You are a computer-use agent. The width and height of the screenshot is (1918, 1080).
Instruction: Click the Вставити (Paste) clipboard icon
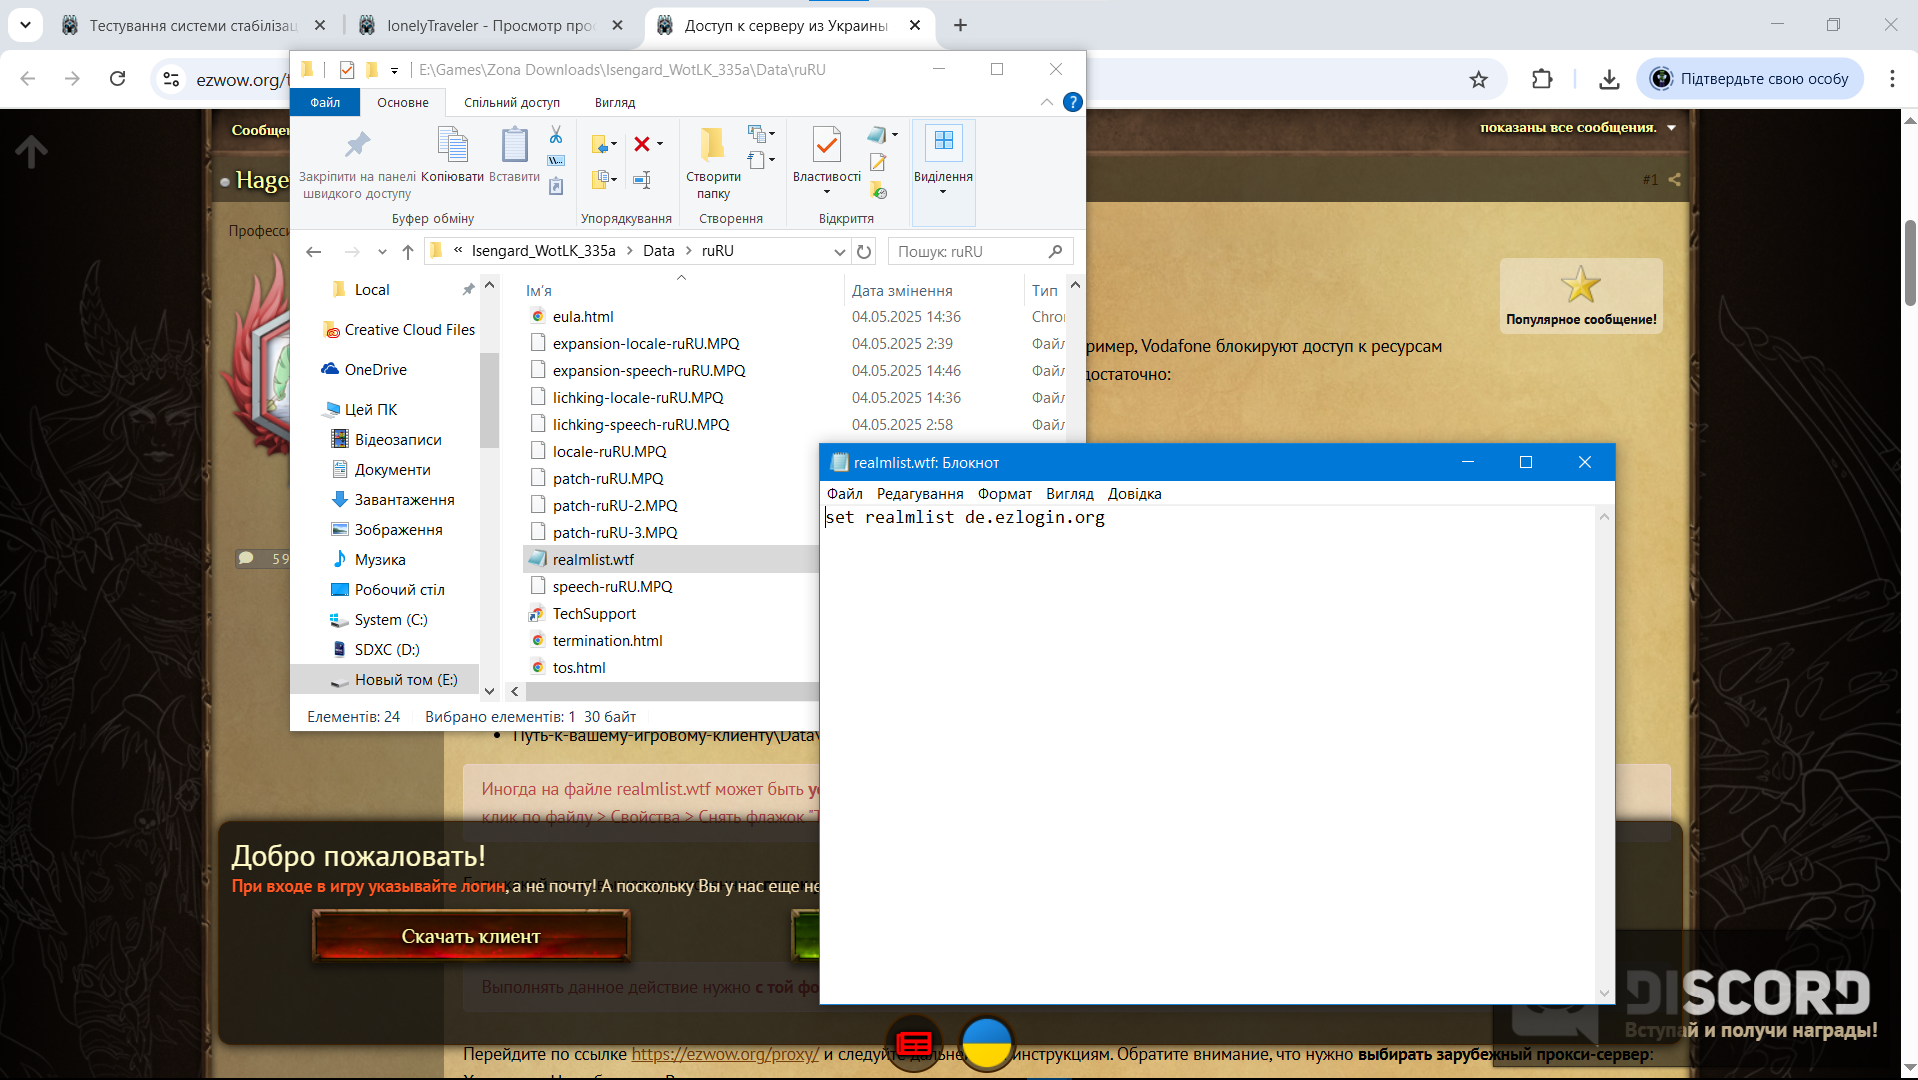point(514,145)
